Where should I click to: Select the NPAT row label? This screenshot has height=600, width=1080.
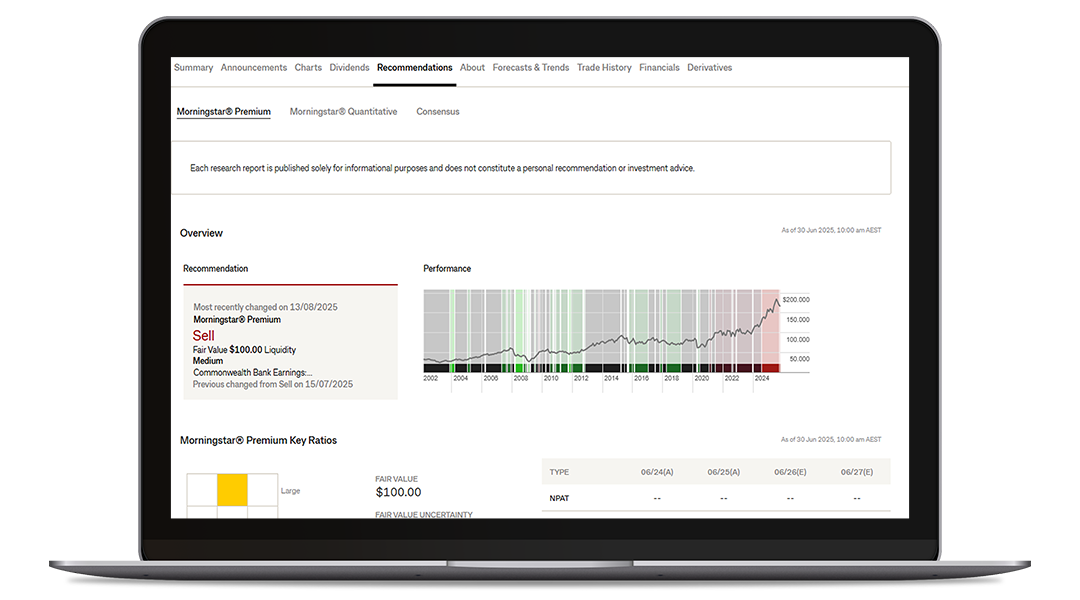(x=559, y=497)
